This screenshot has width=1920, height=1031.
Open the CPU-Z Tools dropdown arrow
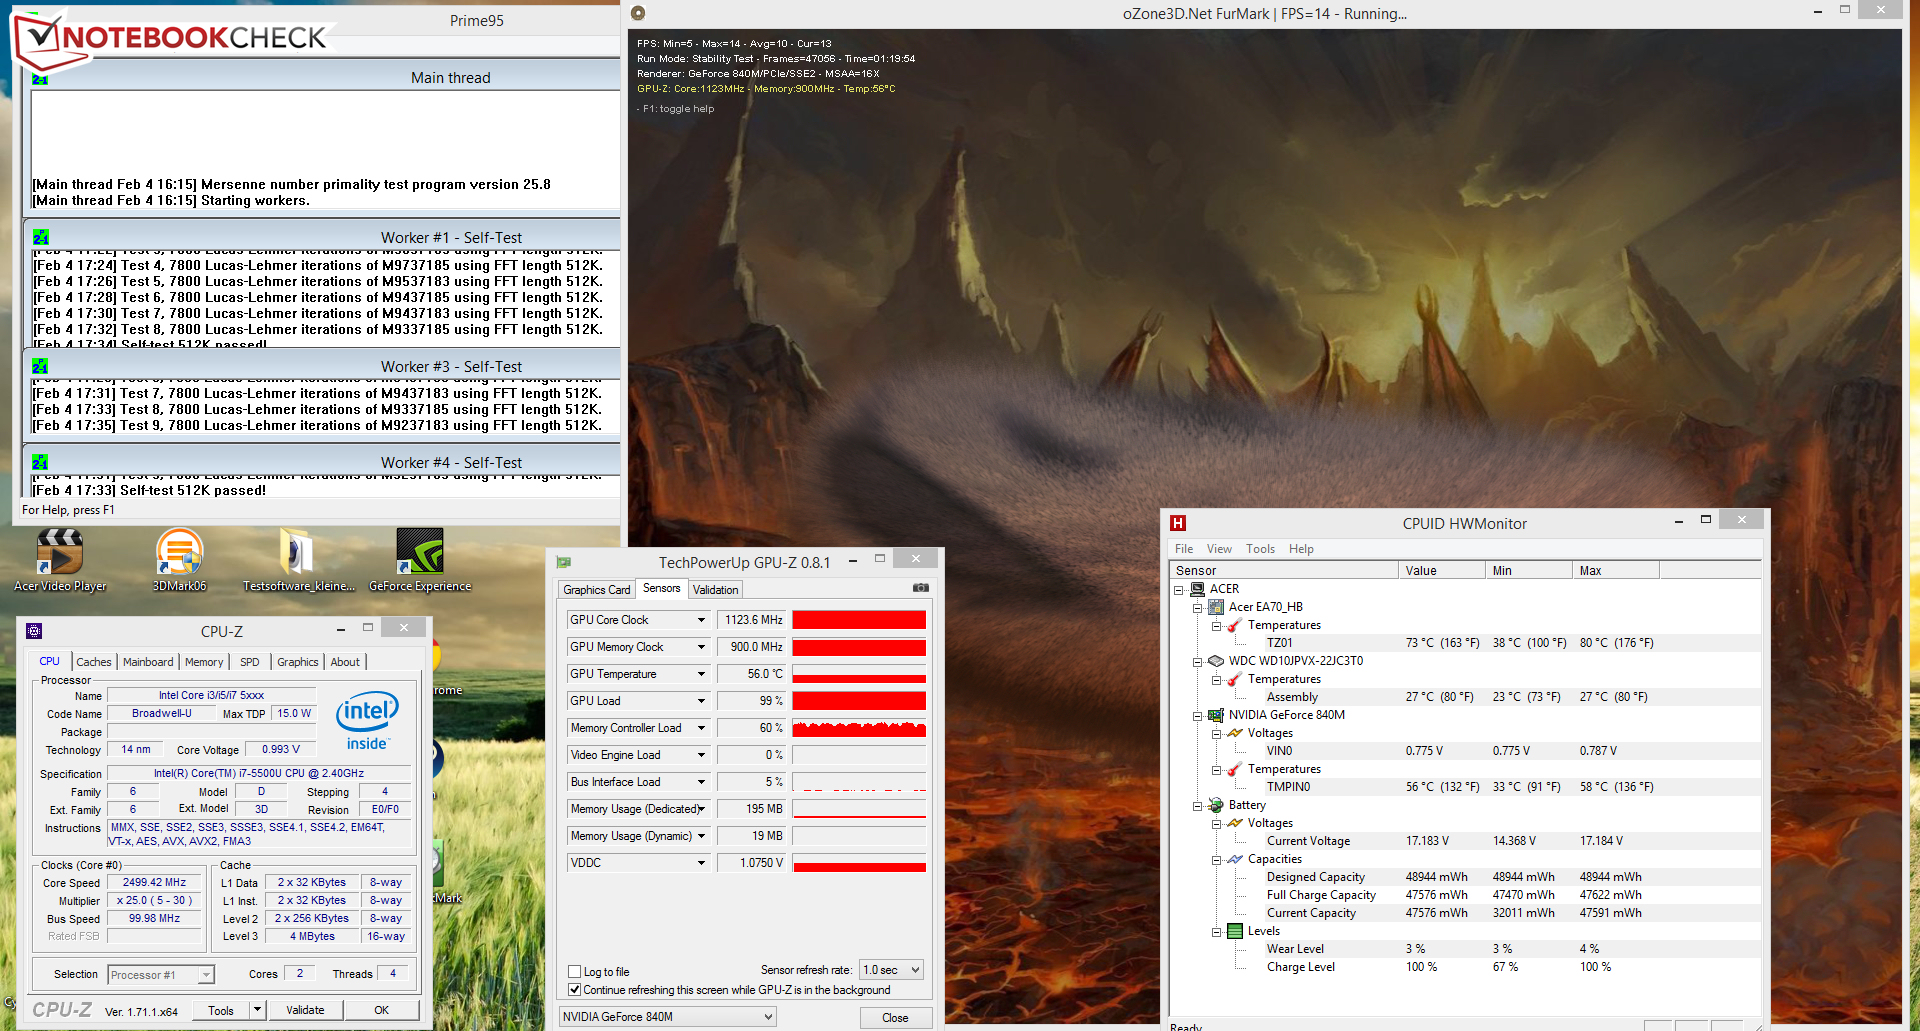257,1010
